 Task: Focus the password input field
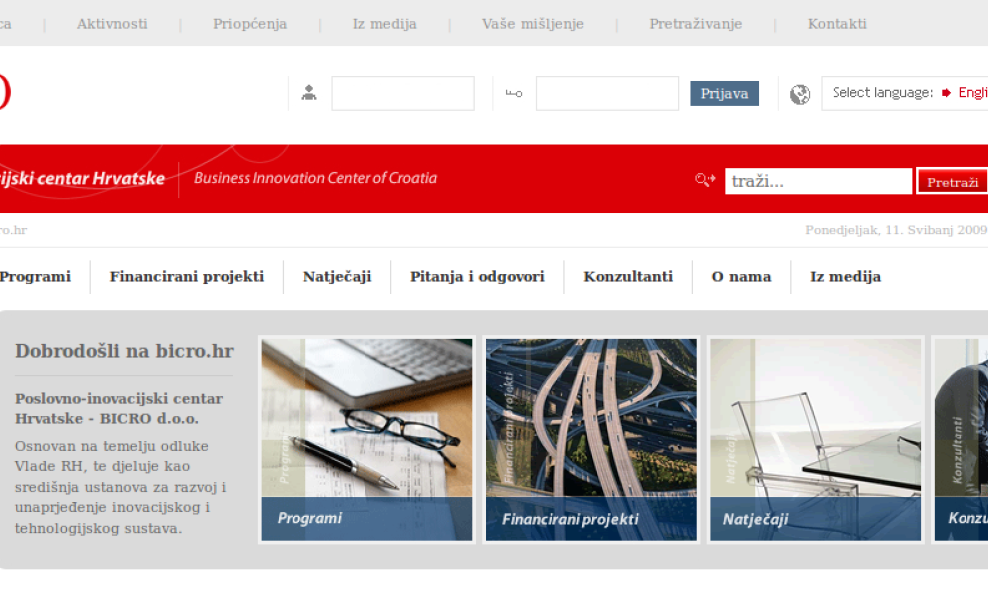coord(607,93)
